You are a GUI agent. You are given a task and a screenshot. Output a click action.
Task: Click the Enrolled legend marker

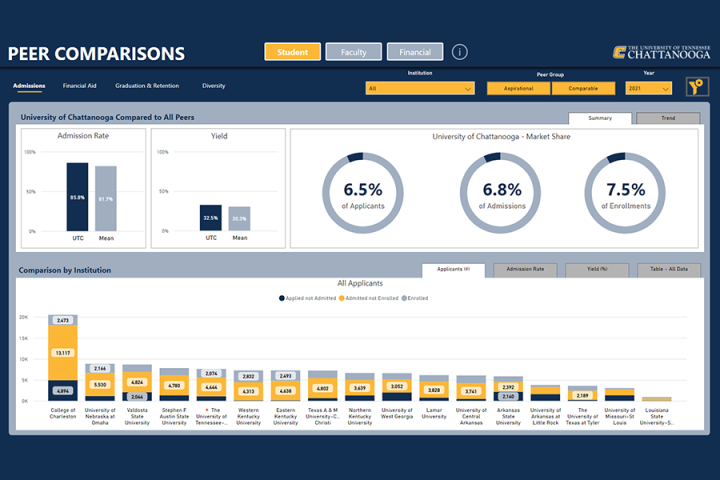(x=404, y=298)
